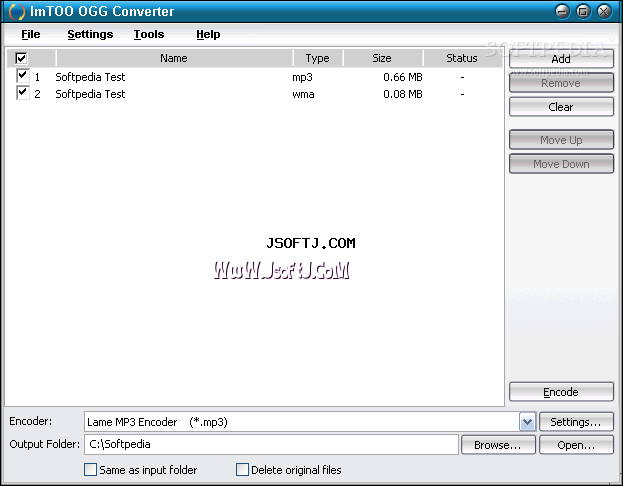623x486 pixels.
Task: Click the 0.08 MB size cell
Action: pos(402,94)
